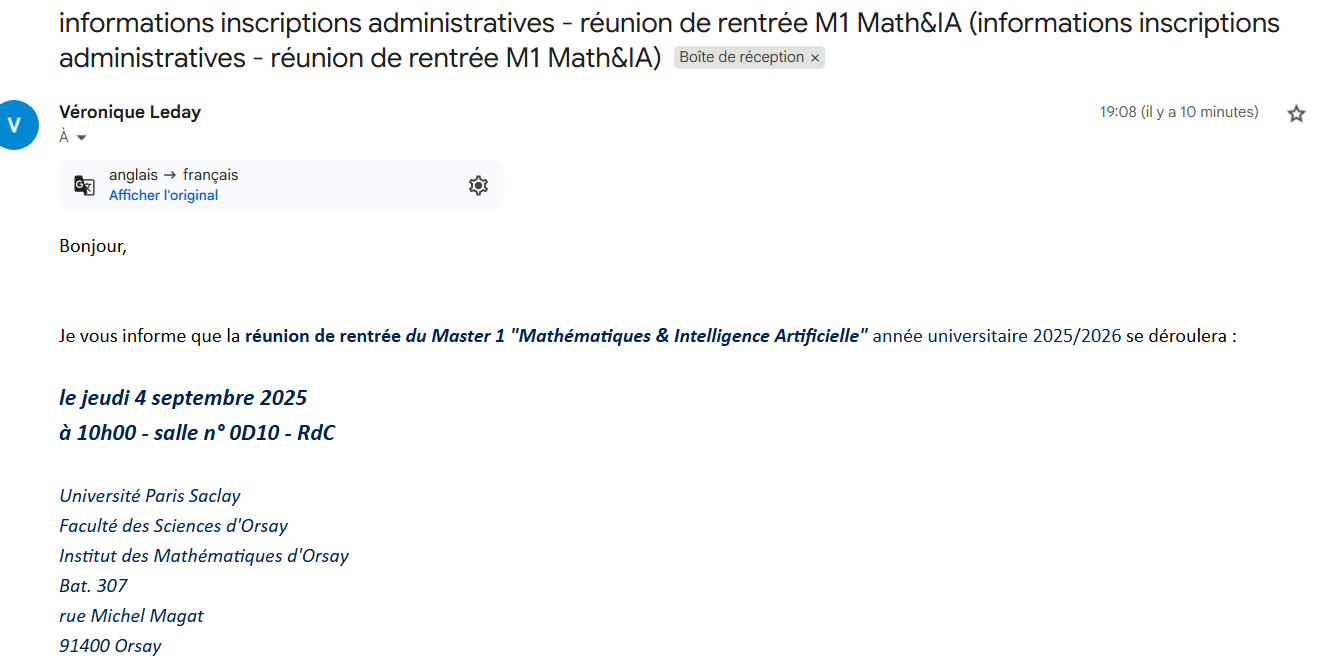This screenshot has height=671, width=1327.
Task: Click the date line jeudi 4 septembre 2025
Action: [x=183, y=398]
